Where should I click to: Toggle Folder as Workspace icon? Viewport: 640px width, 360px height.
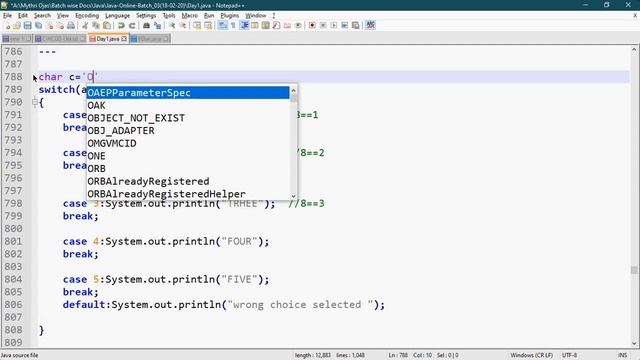click(287, 25)
